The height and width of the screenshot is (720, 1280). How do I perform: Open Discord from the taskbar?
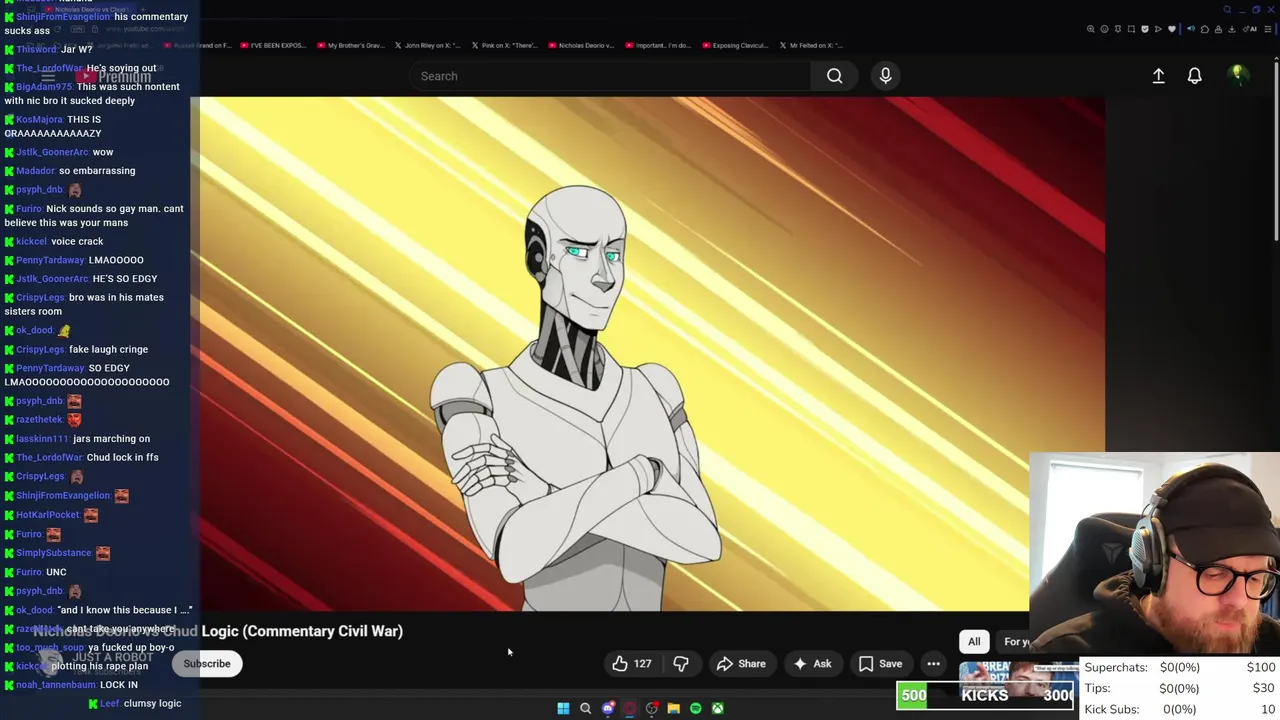608,708
